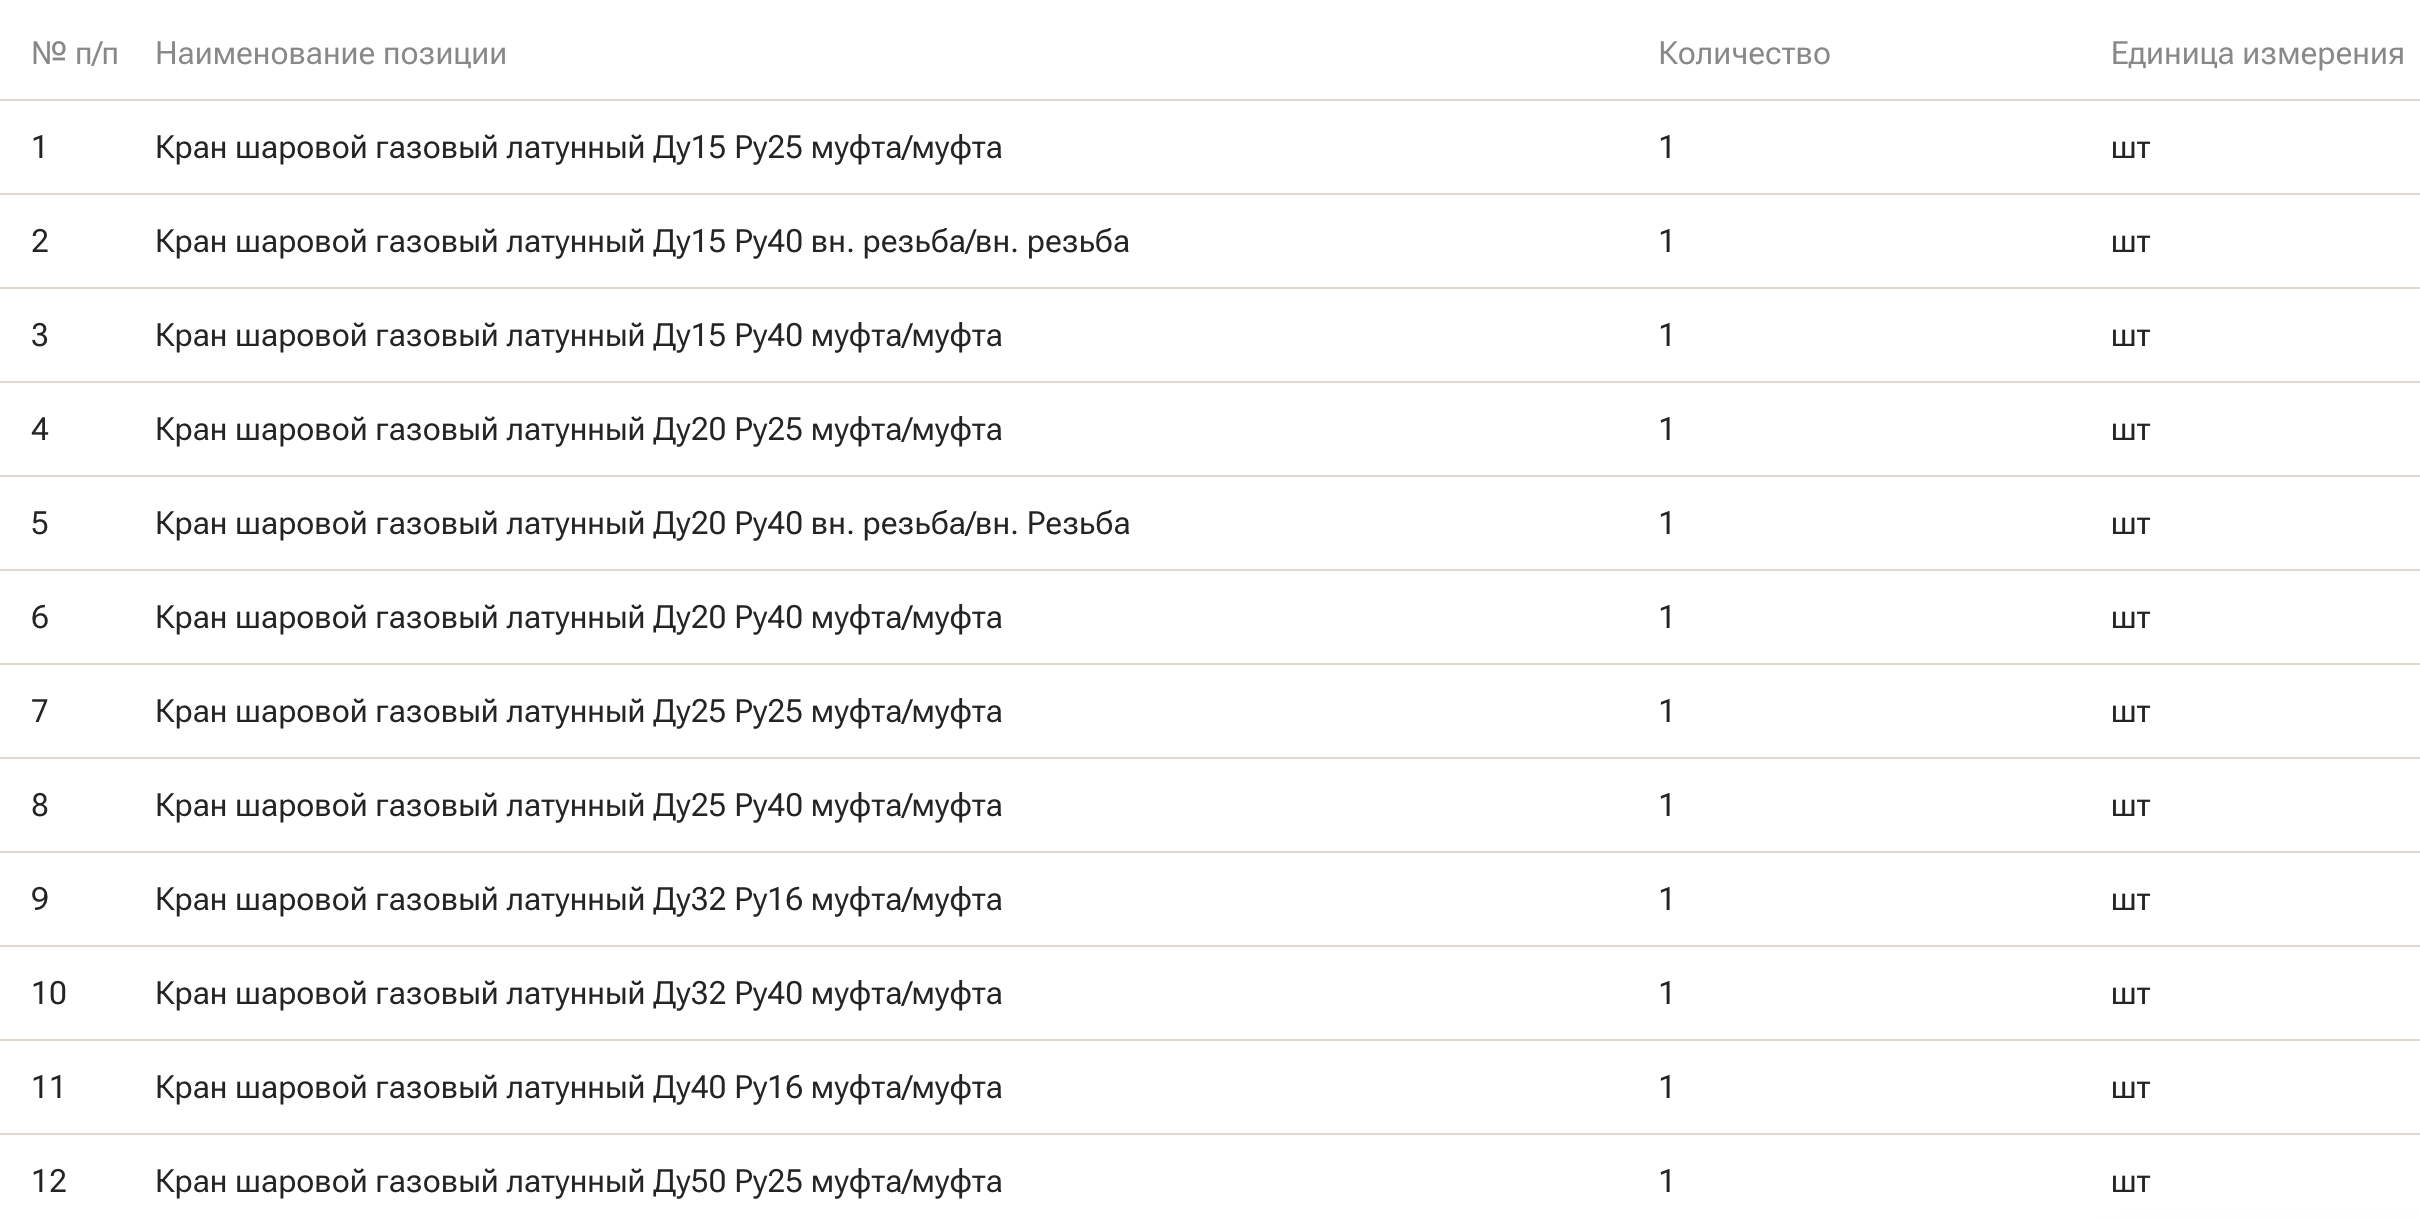Click the «Количество» column header
This screenshot has width=2420, height=1220.
click(1743, 53)
